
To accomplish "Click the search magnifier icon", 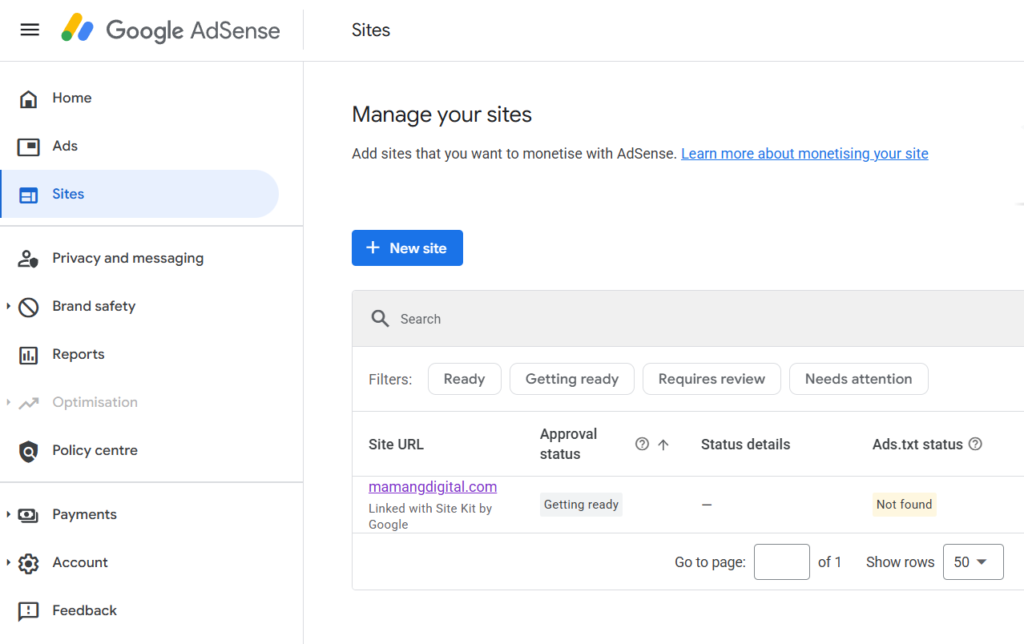I will tap(380, 319).
